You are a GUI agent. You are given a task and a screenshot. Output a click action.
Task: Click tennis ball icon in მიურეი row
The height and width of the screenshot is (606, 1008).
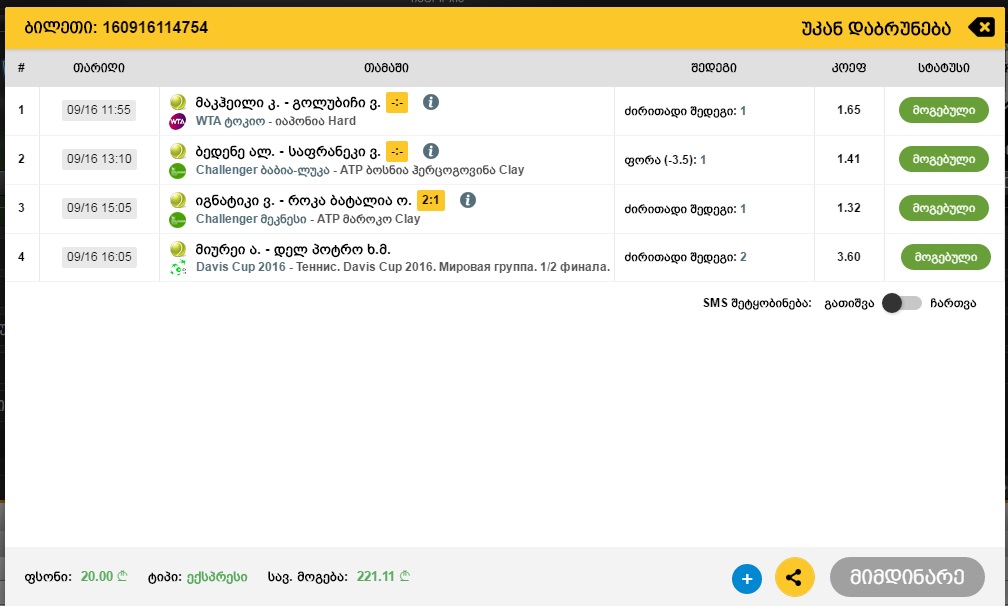[x=177, y=249]
